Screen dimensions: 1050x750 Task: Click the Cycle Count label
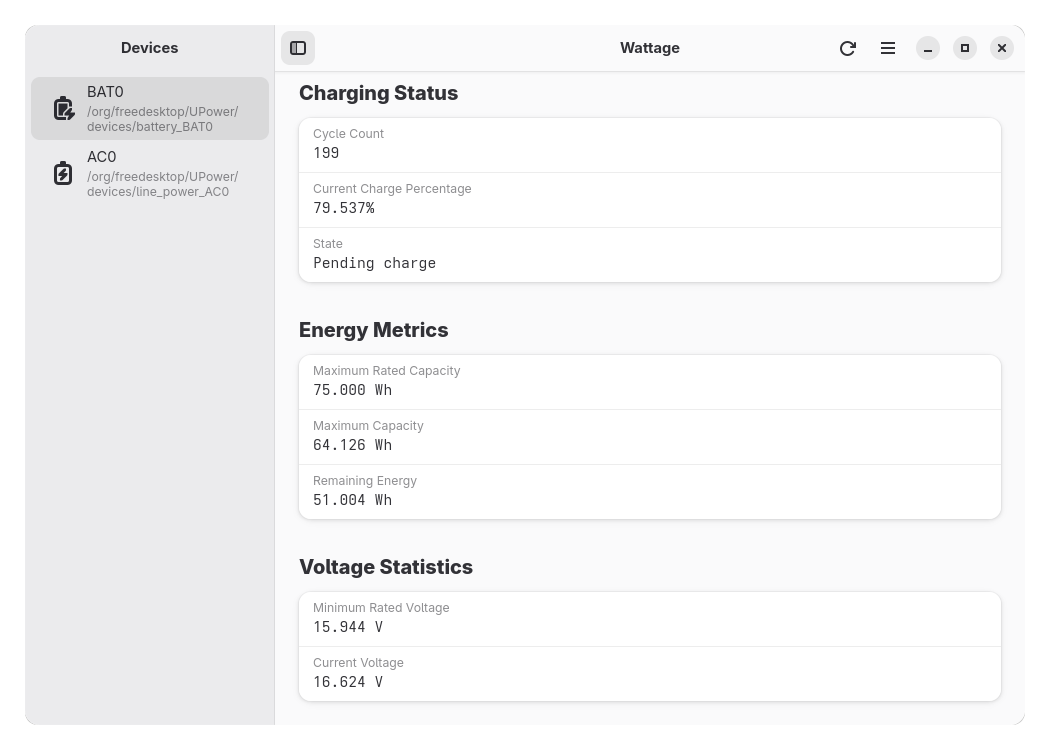click(348, 134)
